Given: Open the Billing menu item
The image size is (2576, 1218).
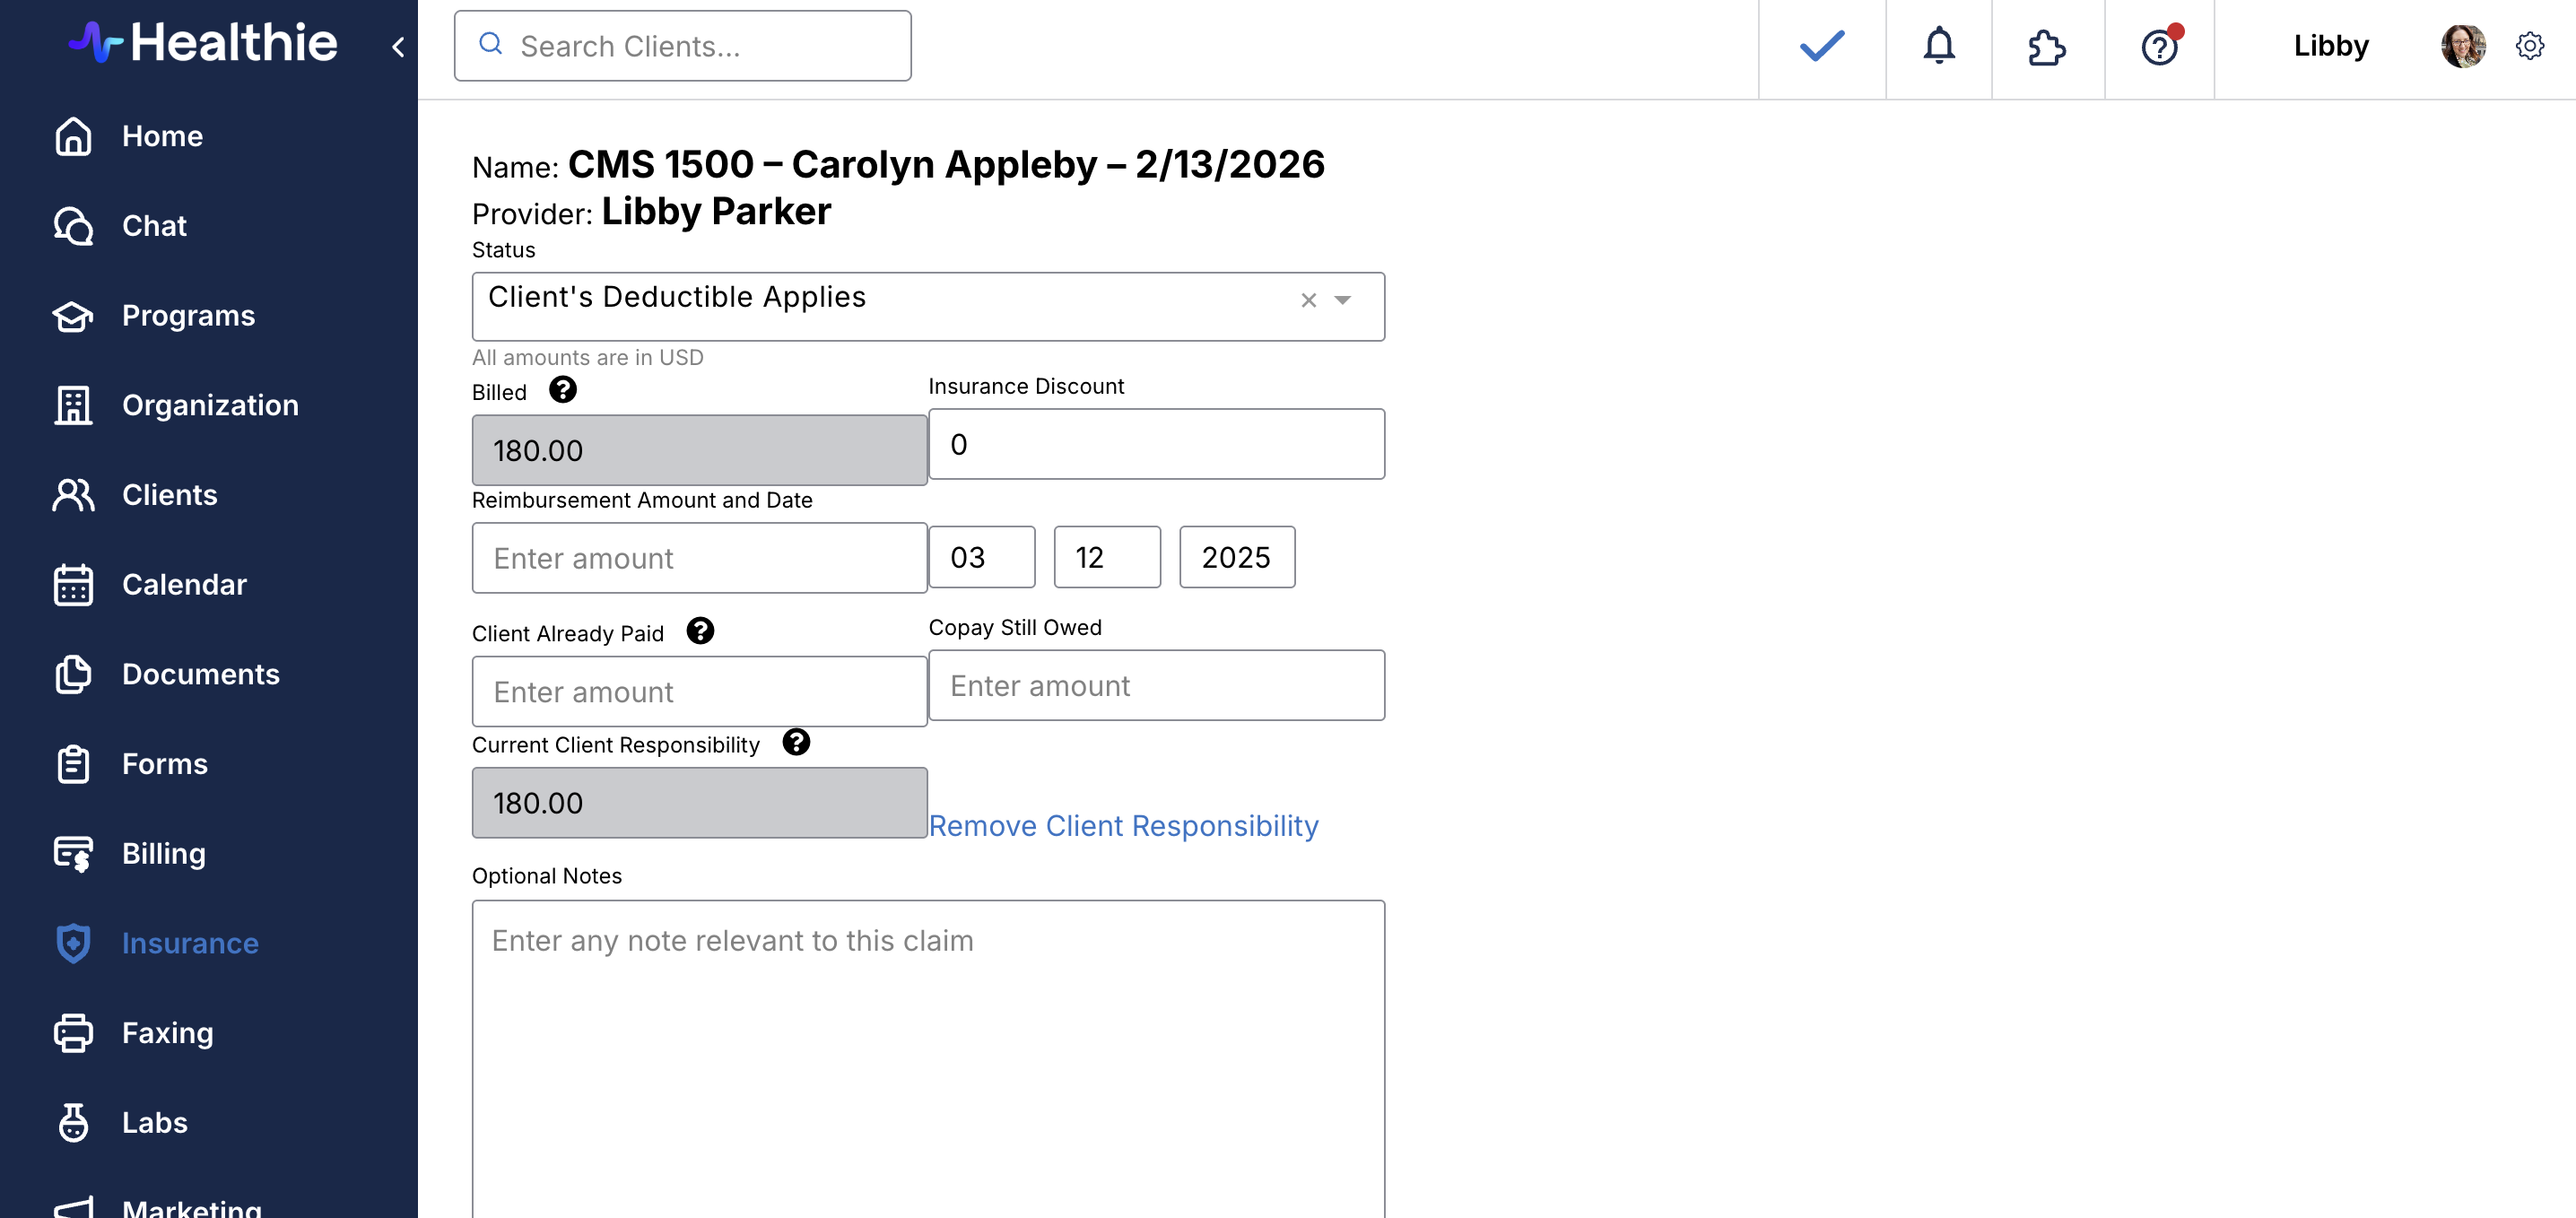Looking at the screenshot, I should click(163, 853).
